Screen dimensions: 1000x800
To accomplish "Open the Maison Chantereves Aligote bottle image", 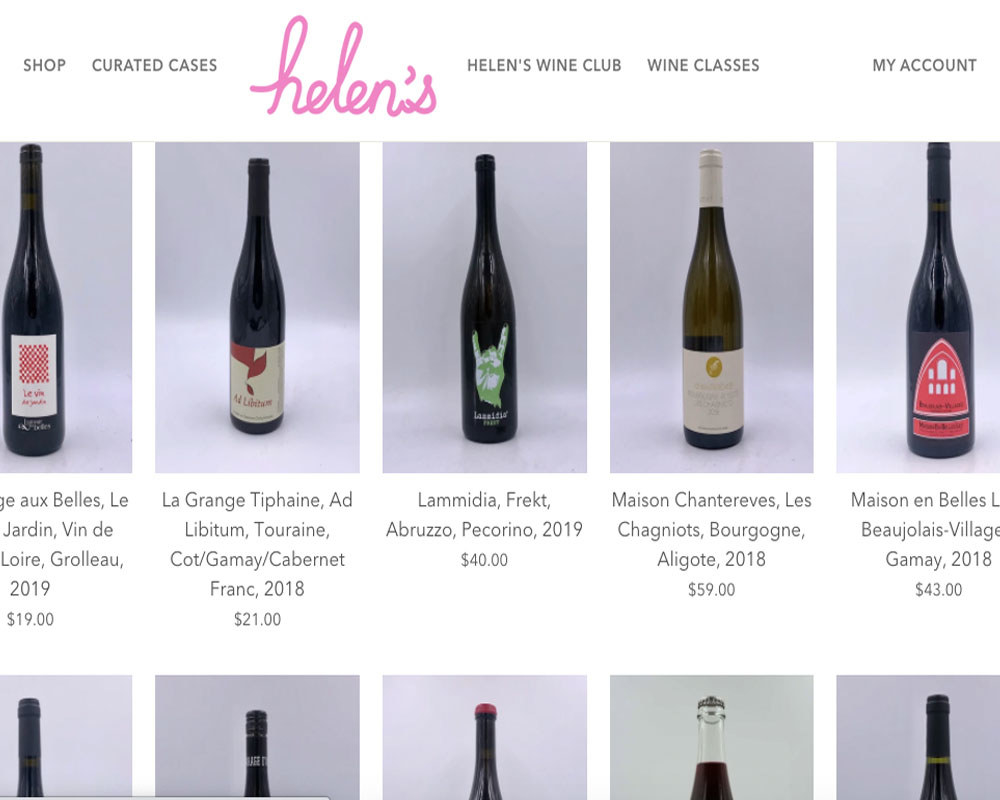I will point(712,307).
